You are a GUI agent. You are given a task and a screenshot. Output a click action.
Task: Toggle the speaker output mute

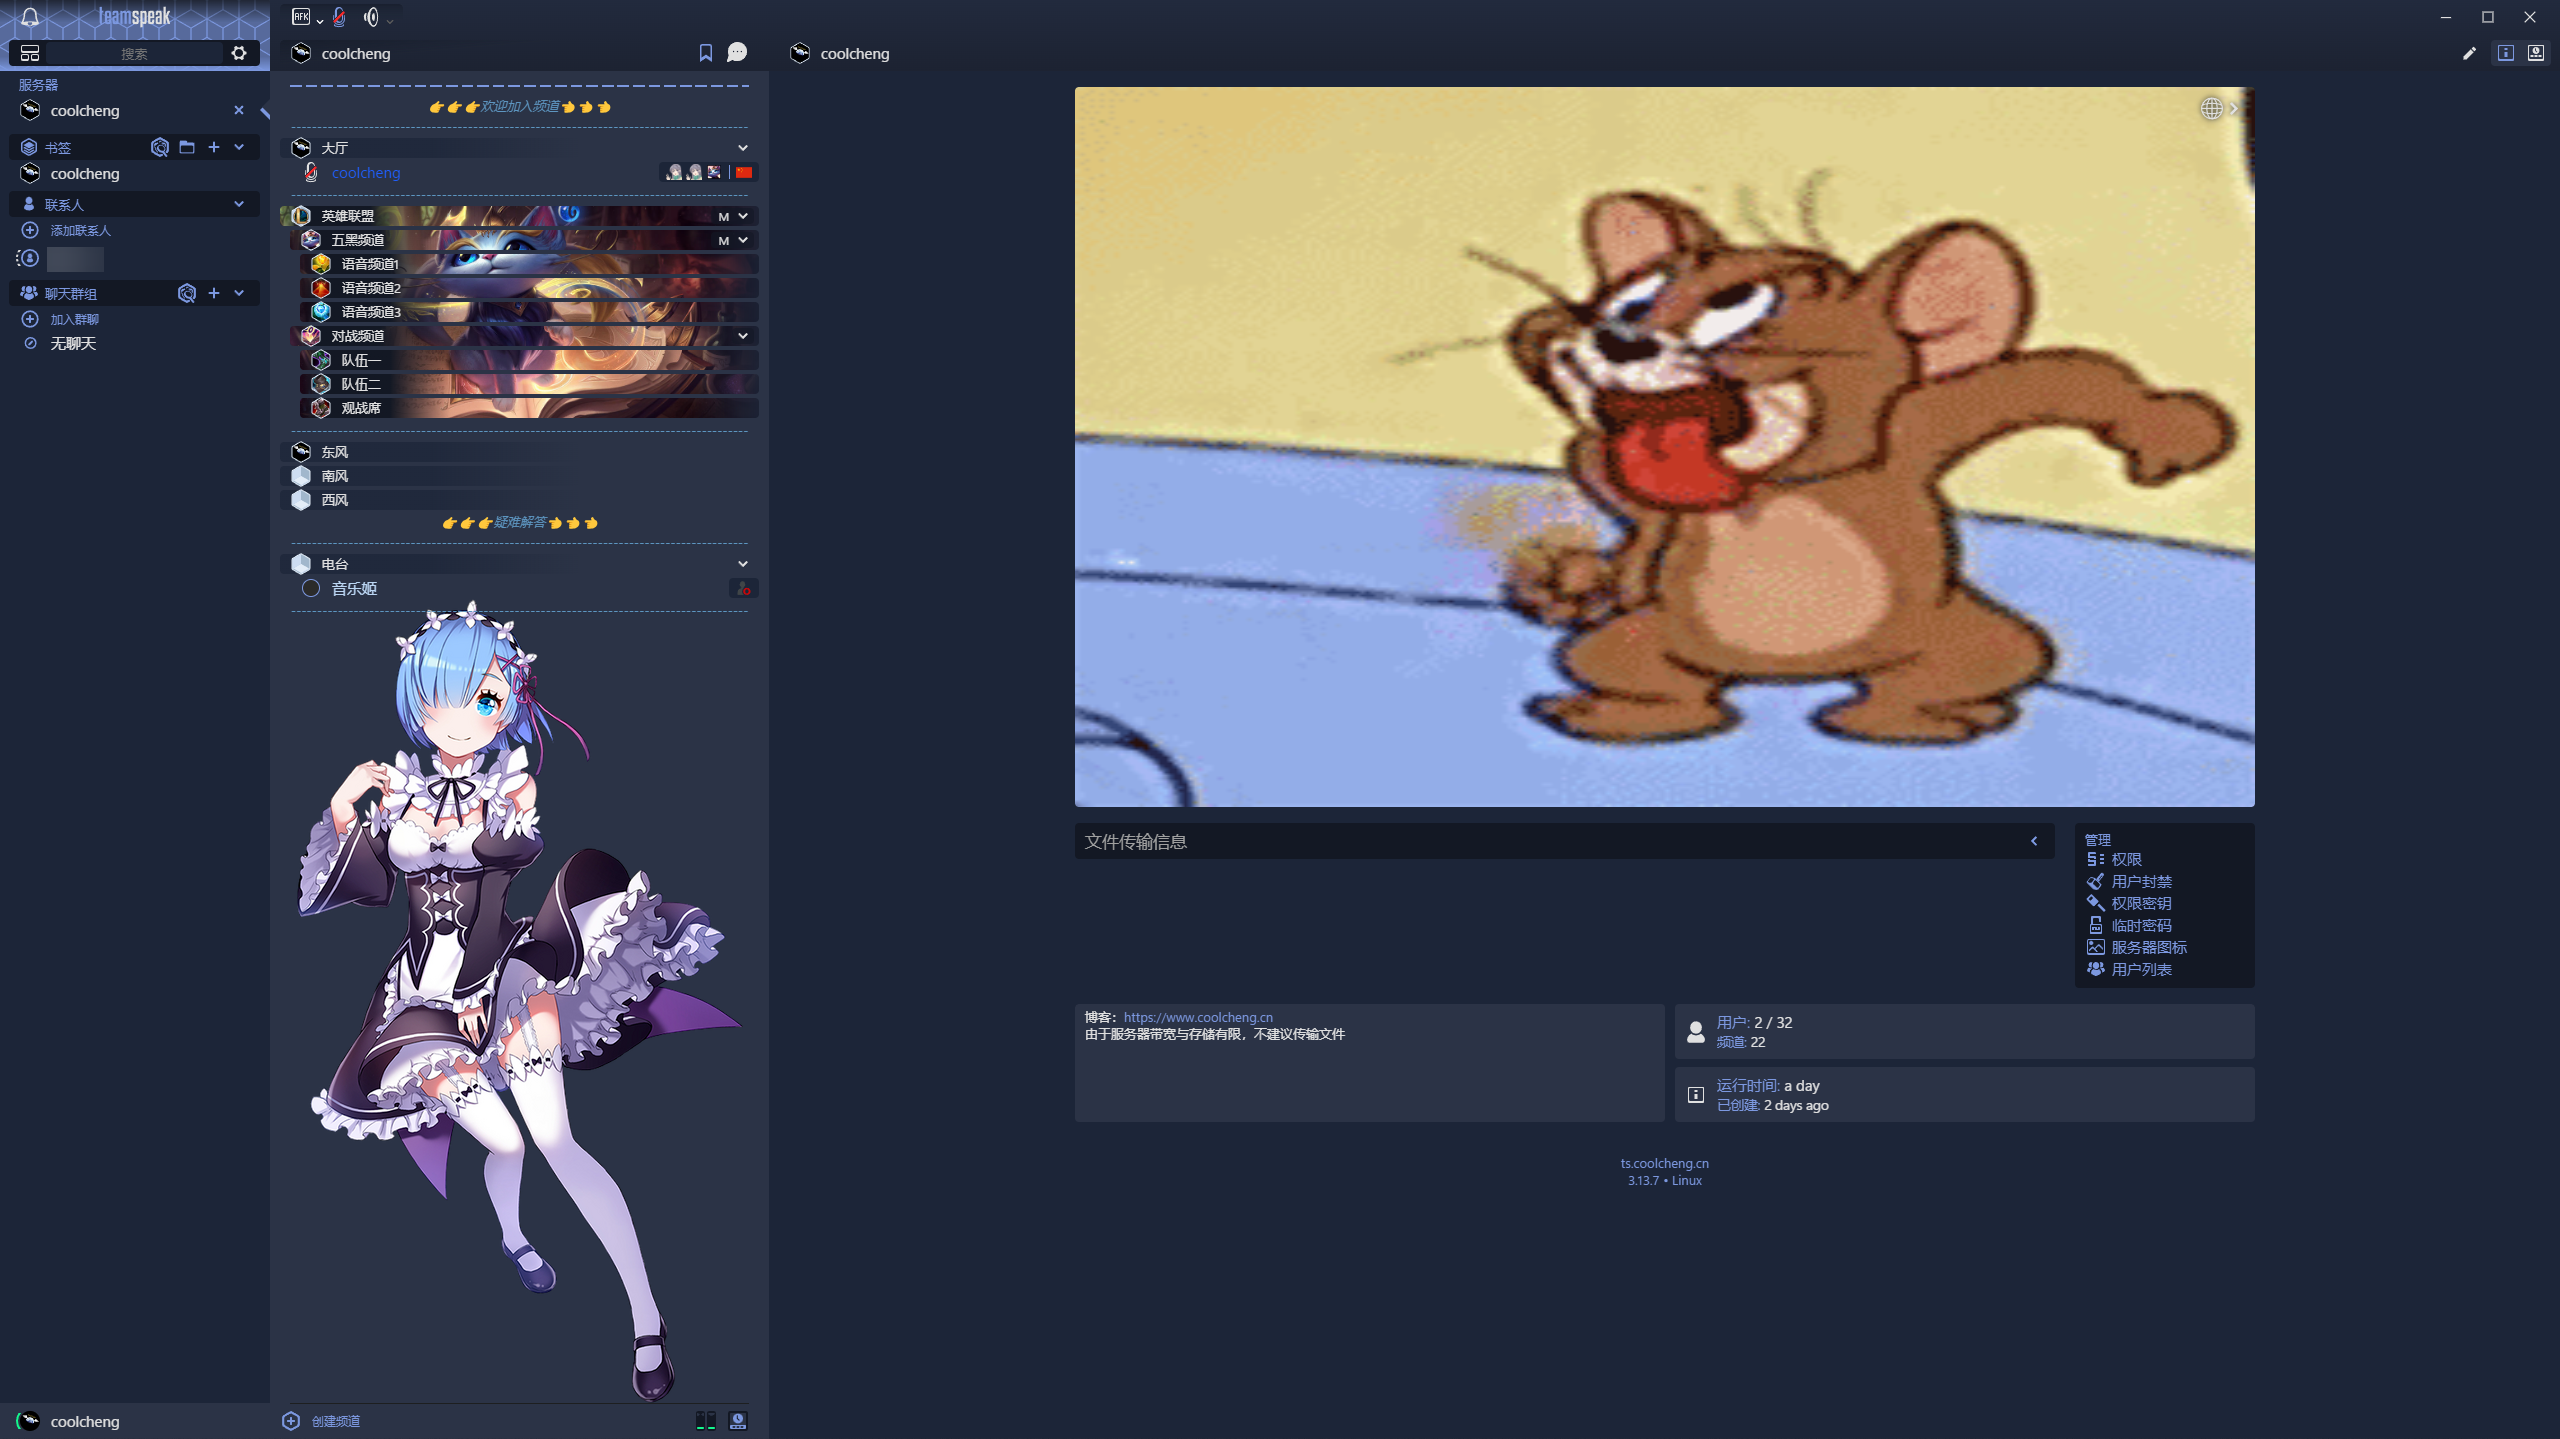[371, 17]
